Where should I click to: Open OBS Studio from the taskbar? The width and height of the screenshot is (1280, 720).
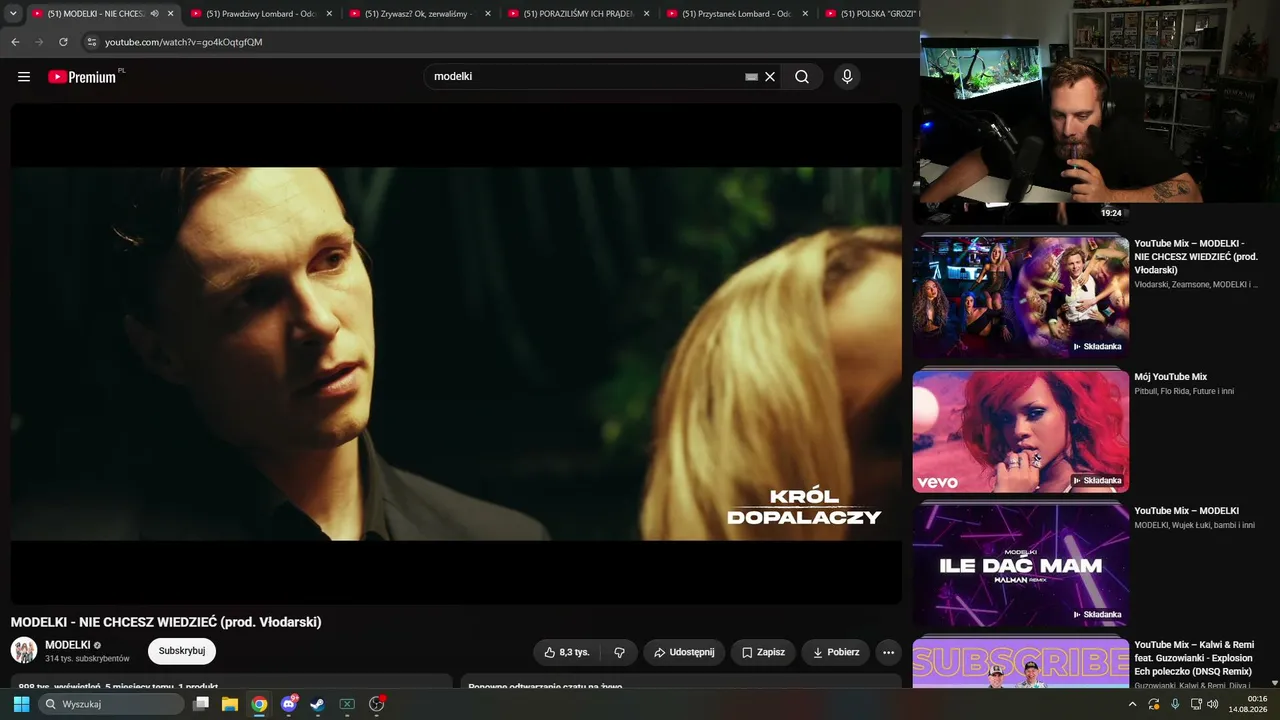click(x=377, y=704)
